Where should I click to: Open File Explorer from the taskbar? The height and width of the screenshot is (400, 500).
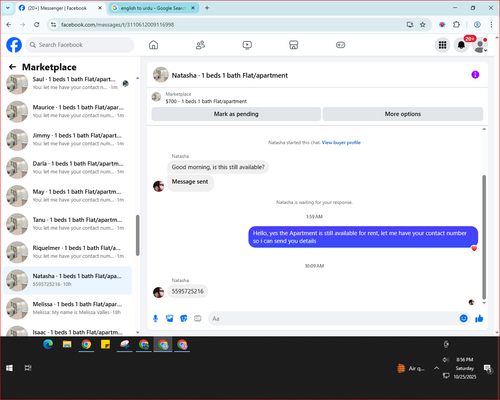pos(67,344)
